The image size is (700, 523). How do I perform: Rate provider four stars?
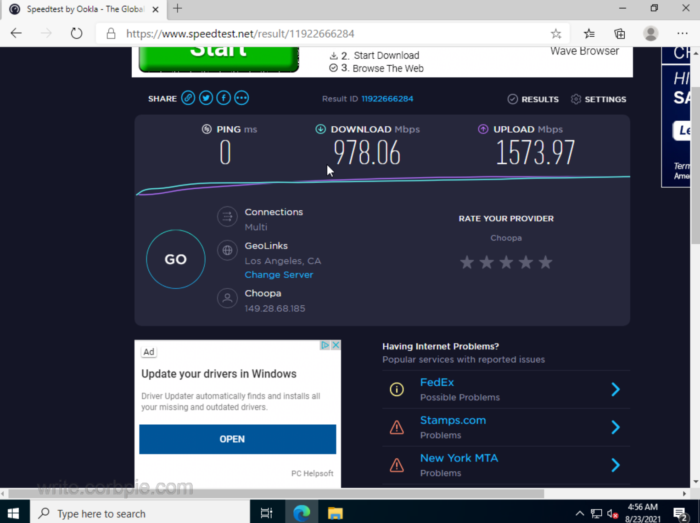[x=526, y=262]
